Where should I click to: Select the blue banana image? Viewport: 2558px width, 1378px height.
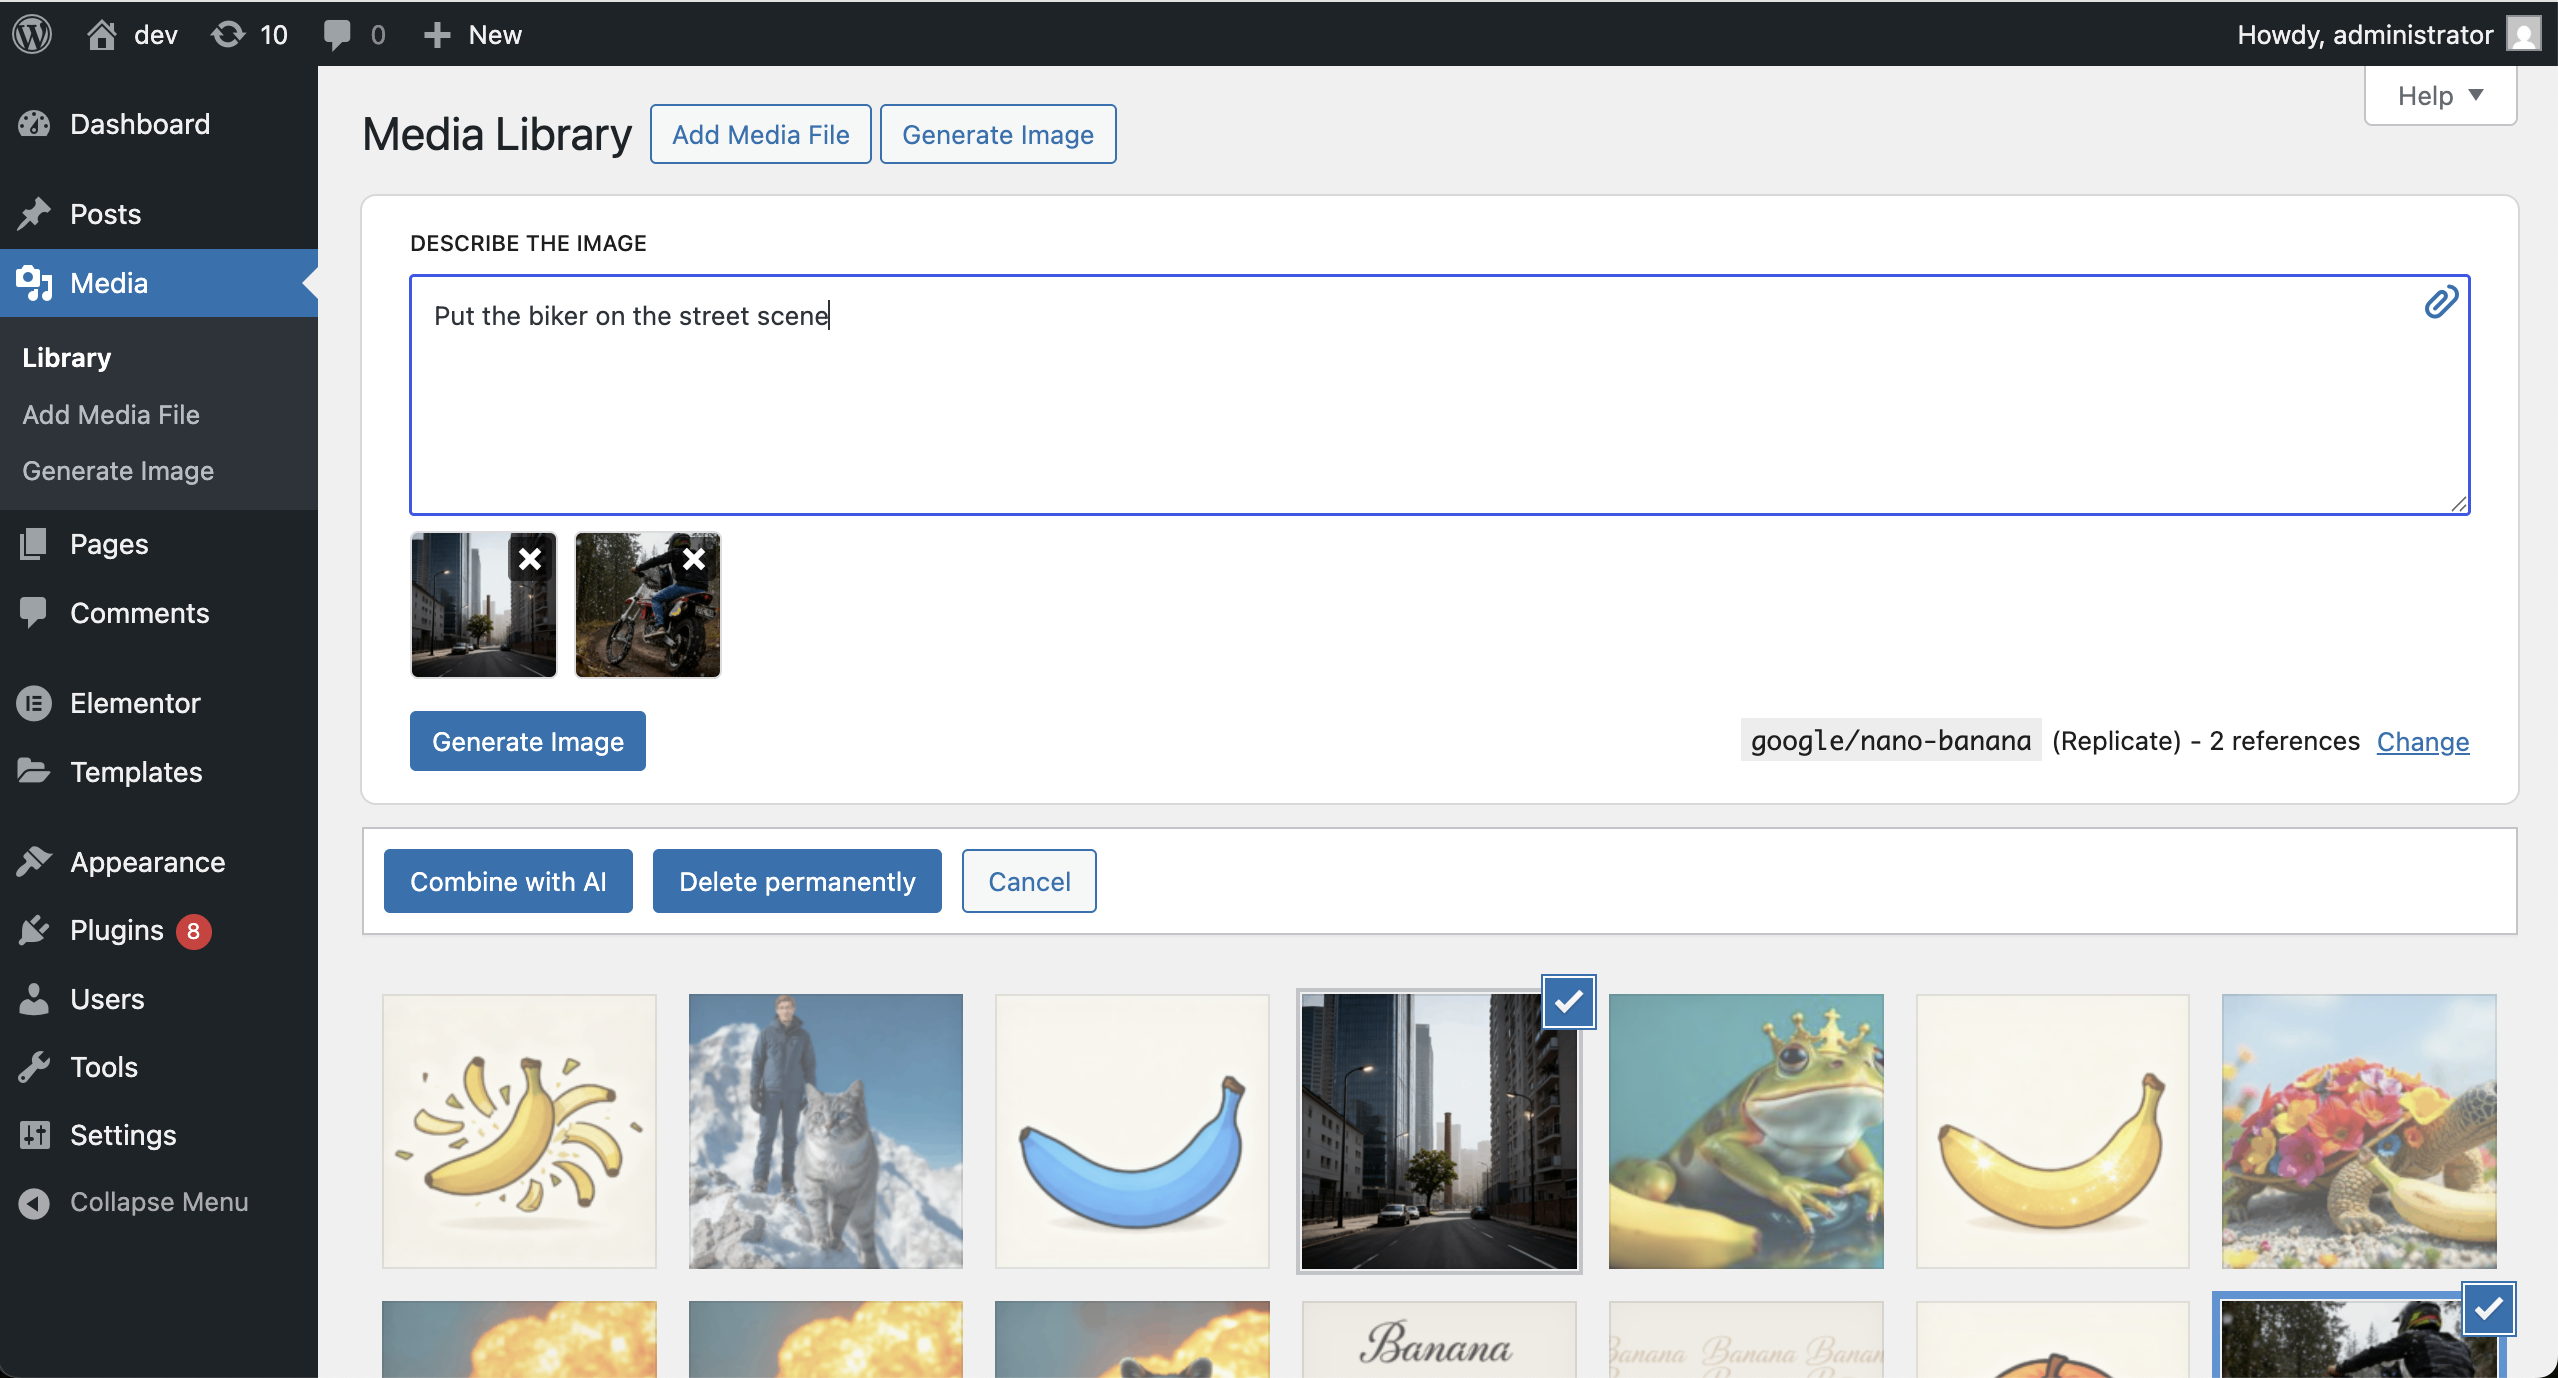[1132, 1131]
